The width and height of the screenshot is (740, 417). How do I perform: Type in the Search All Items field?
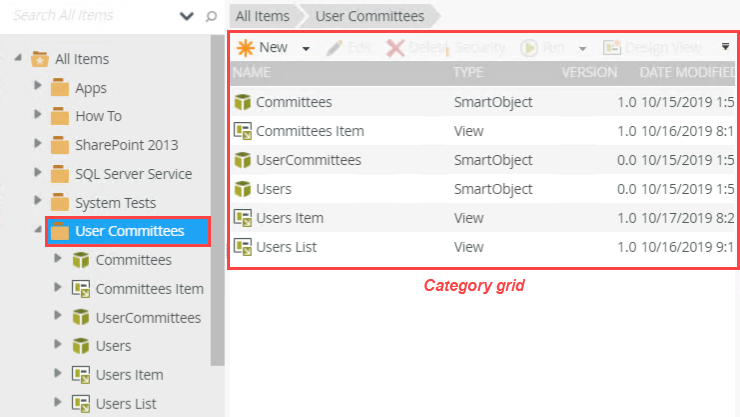(x=90, y=16)
